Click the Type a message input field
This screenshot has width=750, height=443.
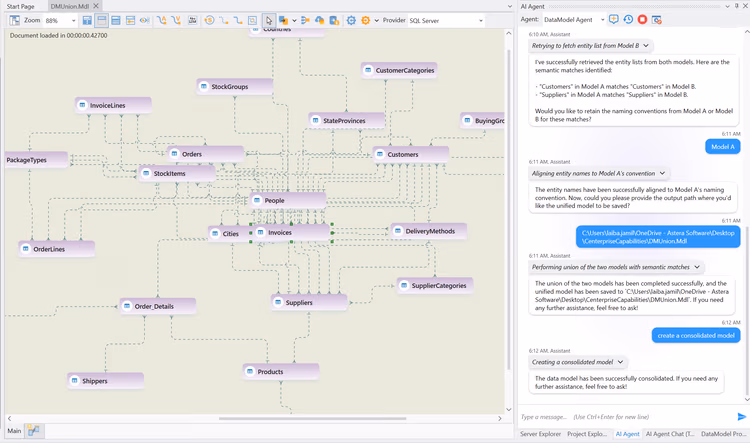[x=627, y=417]
